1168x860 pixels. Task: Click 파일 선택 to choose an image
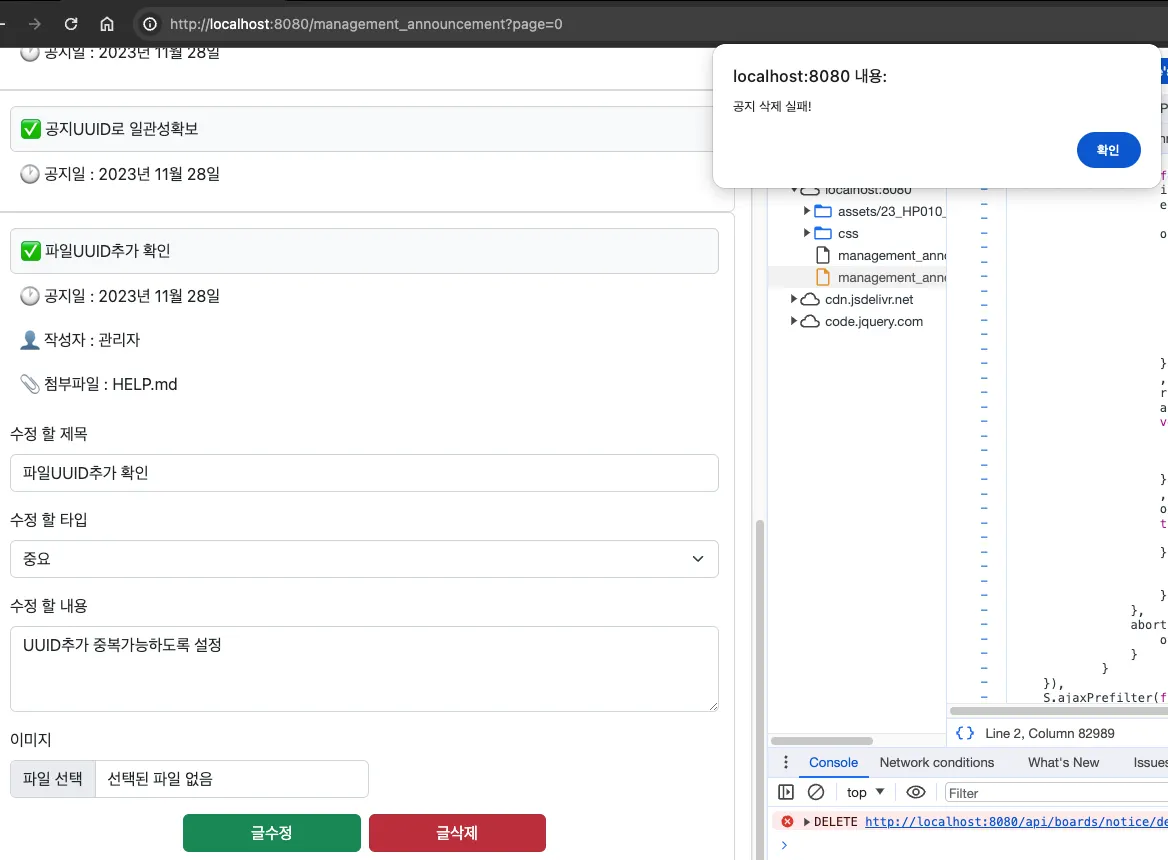coord(53,779)
